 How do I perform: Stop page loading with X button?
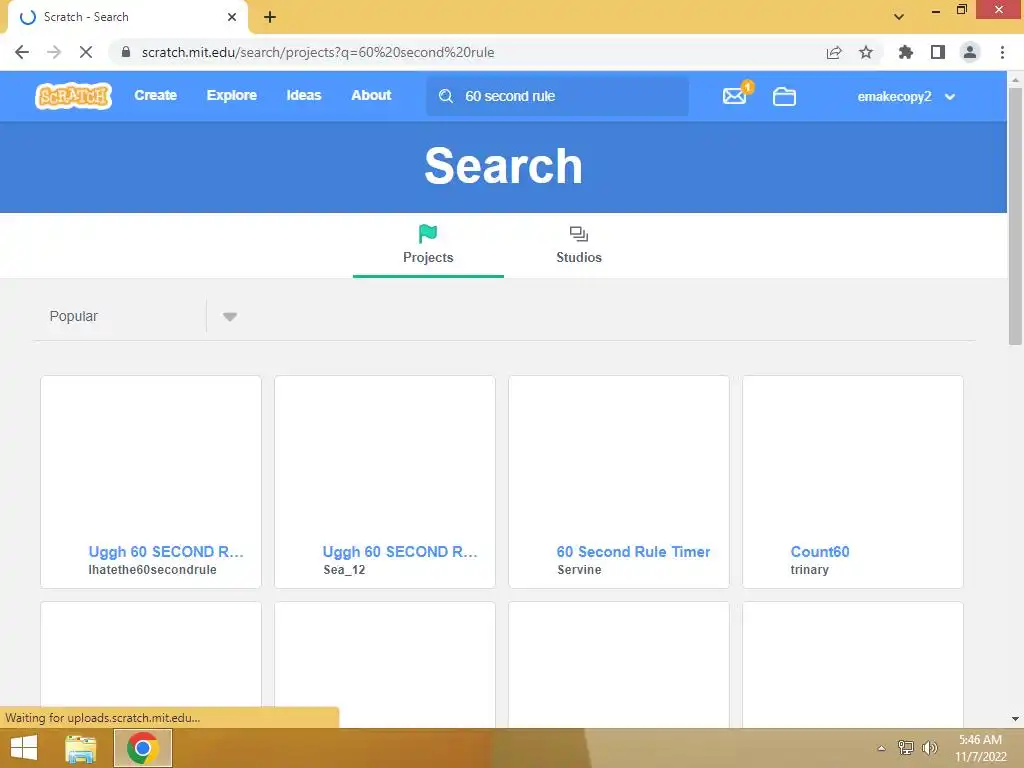[x=86, y=52]
